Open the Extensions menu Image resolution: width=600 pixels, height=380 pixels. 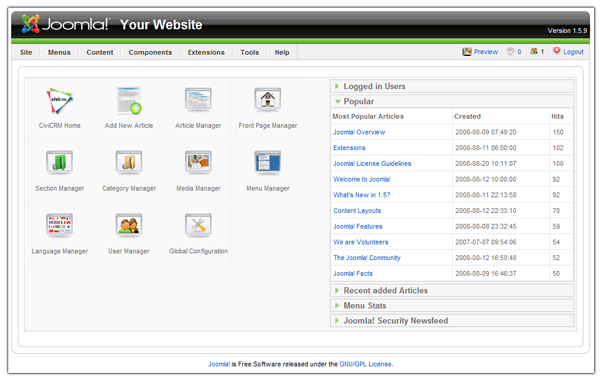click(x=206, y=52)
